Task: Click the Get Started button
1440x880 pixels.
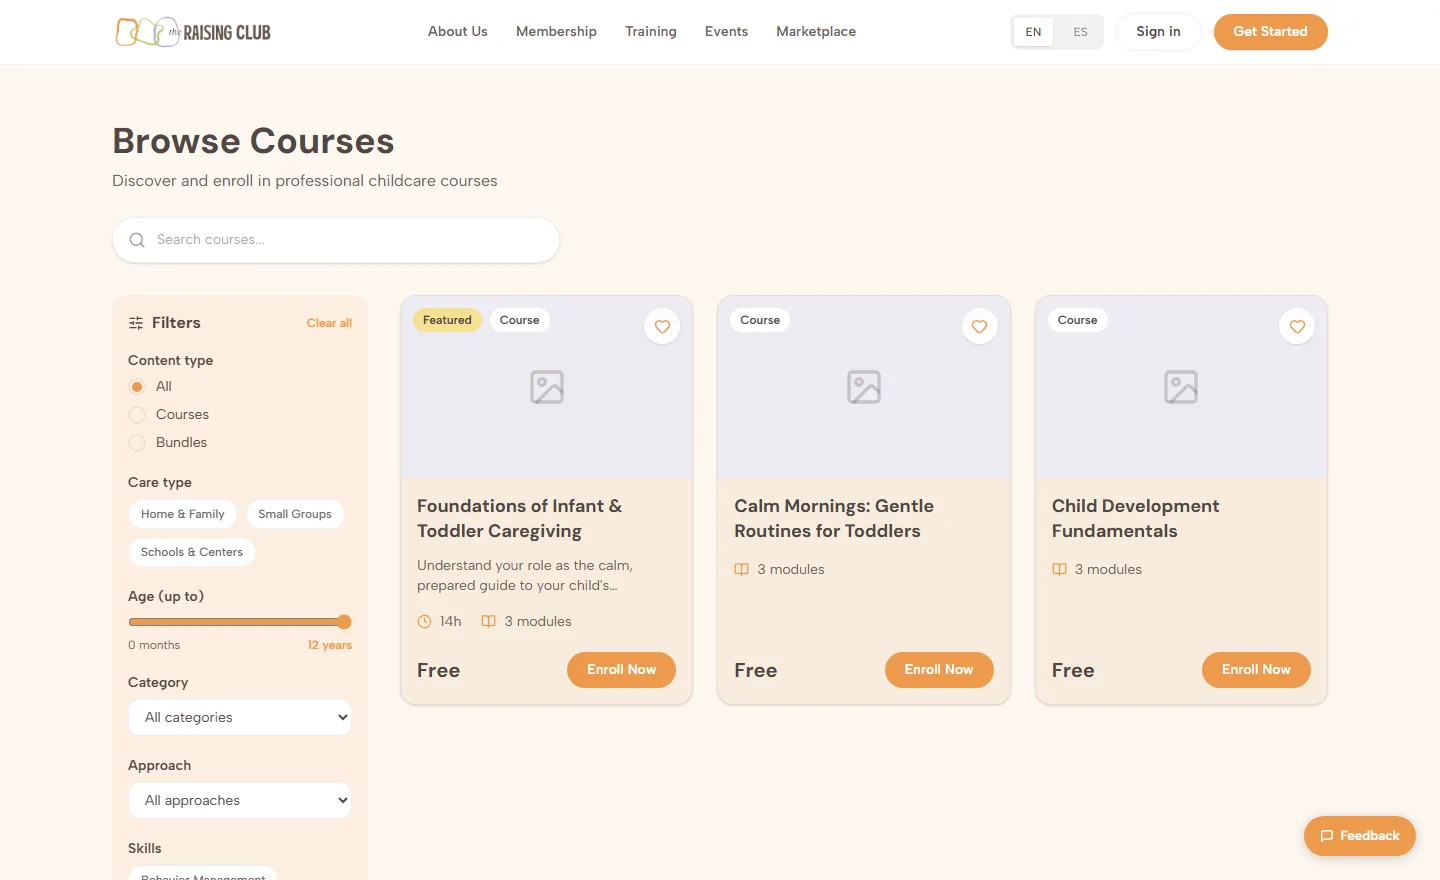Action: coord(1270,32)
